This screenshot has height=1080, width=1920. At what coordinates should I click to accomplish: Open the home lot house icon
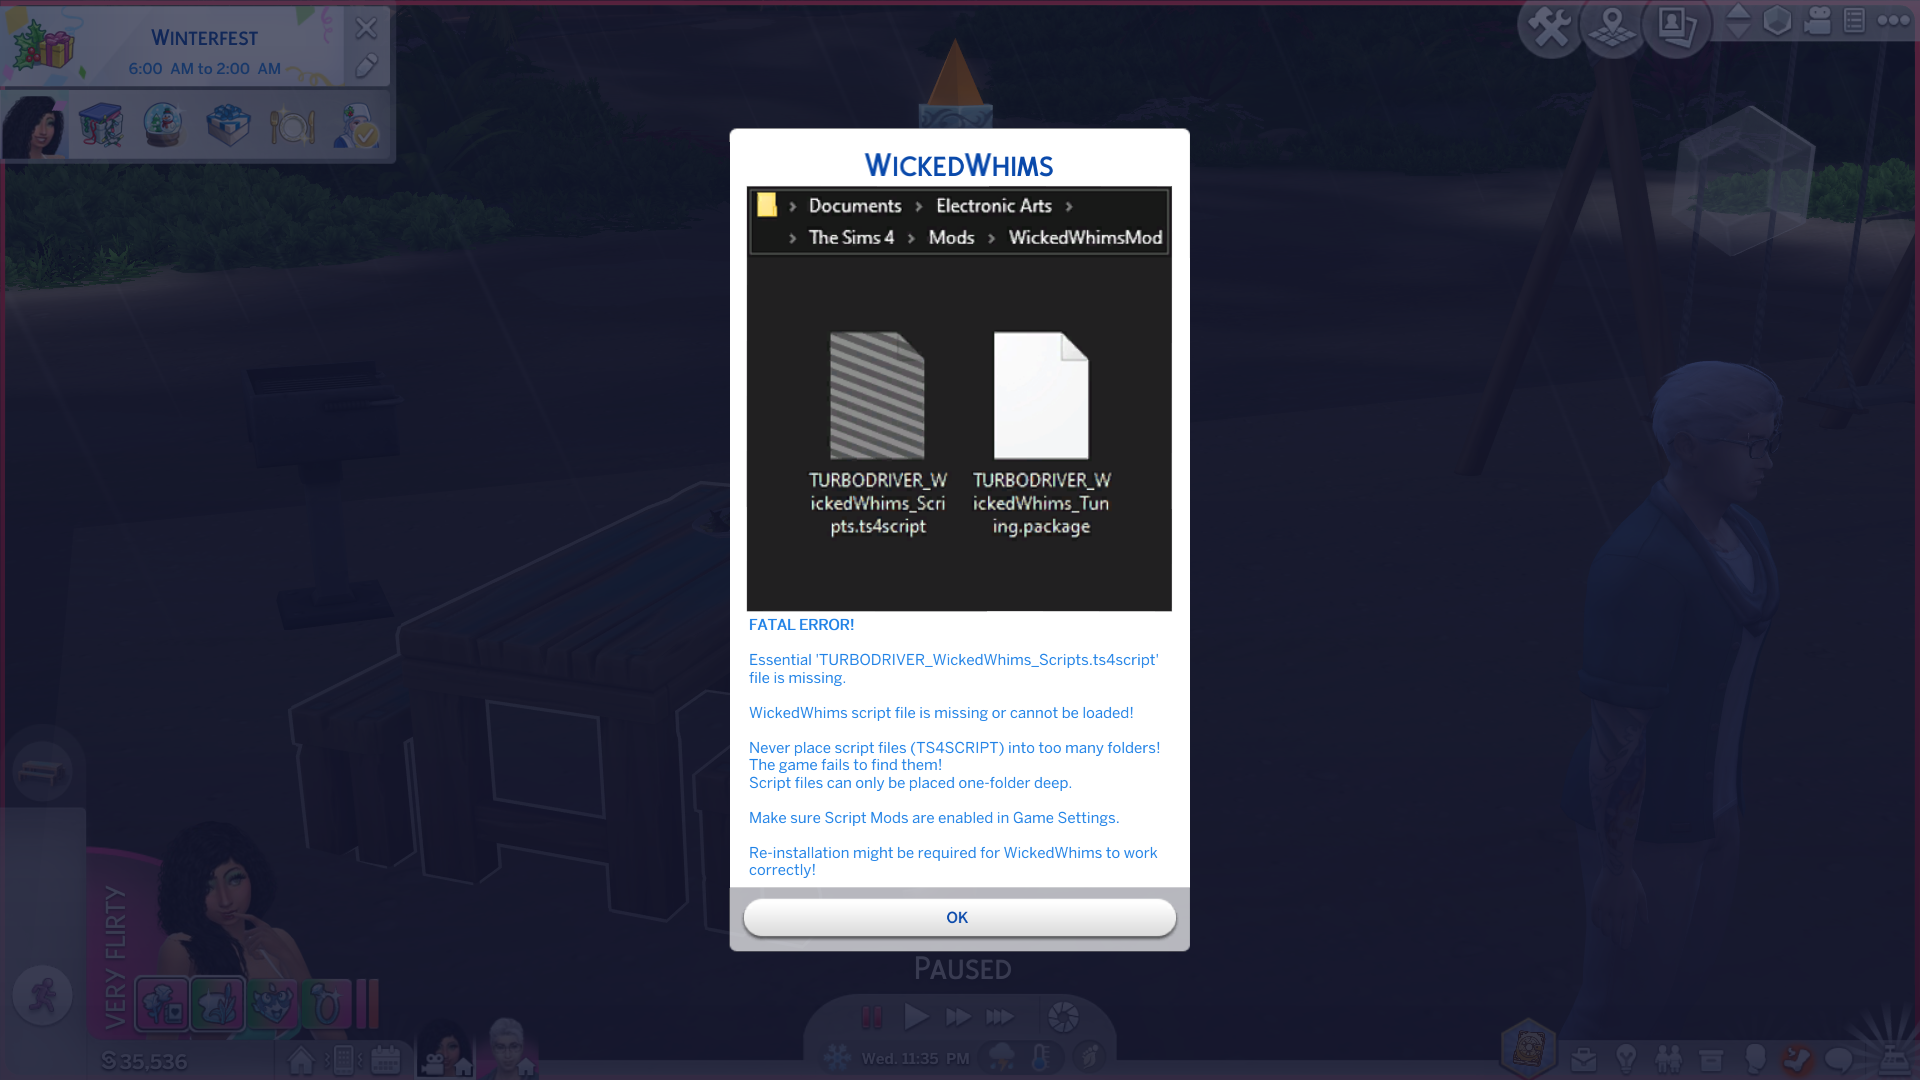click(x=300, y=1060)
